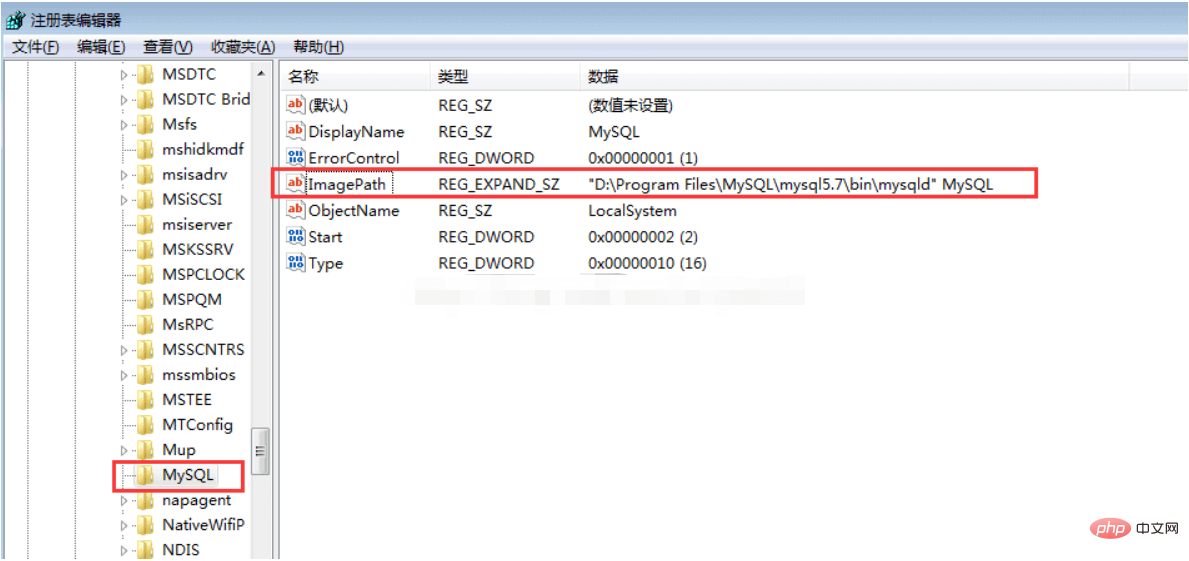1189x561 pixels.
Task: Click the LocalSystem data cell
Action: 632,210
